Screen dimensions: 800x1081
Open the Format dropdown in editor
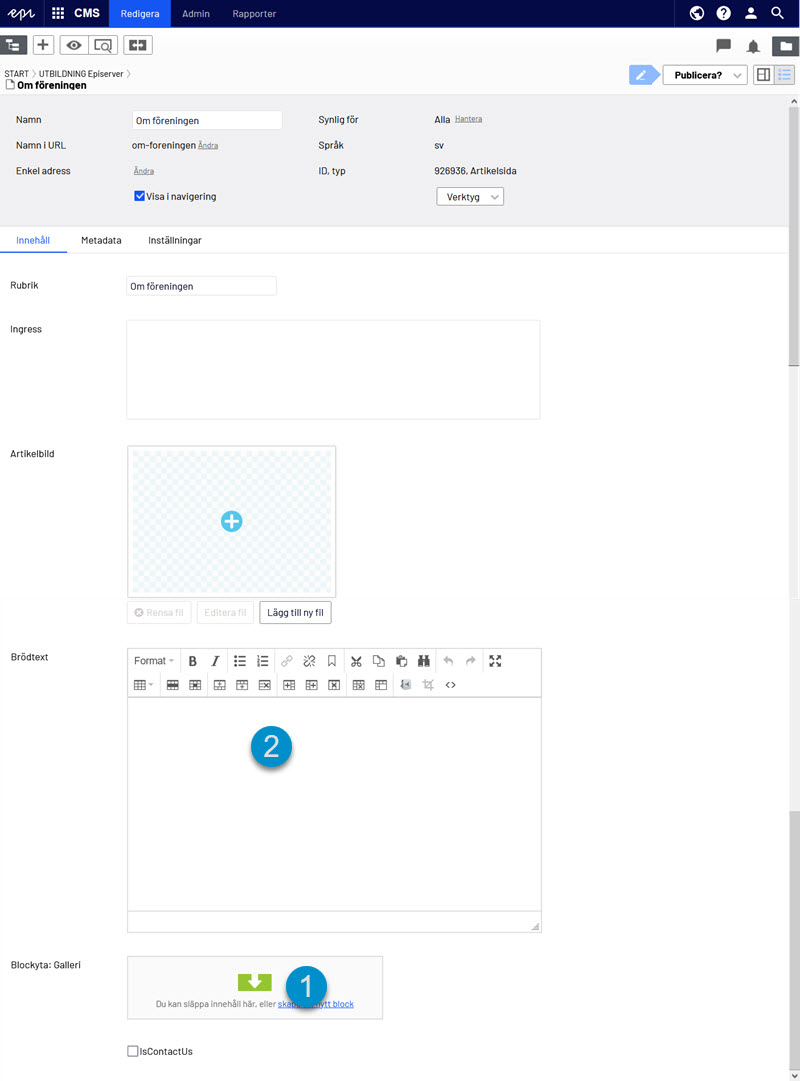[154, 661]
